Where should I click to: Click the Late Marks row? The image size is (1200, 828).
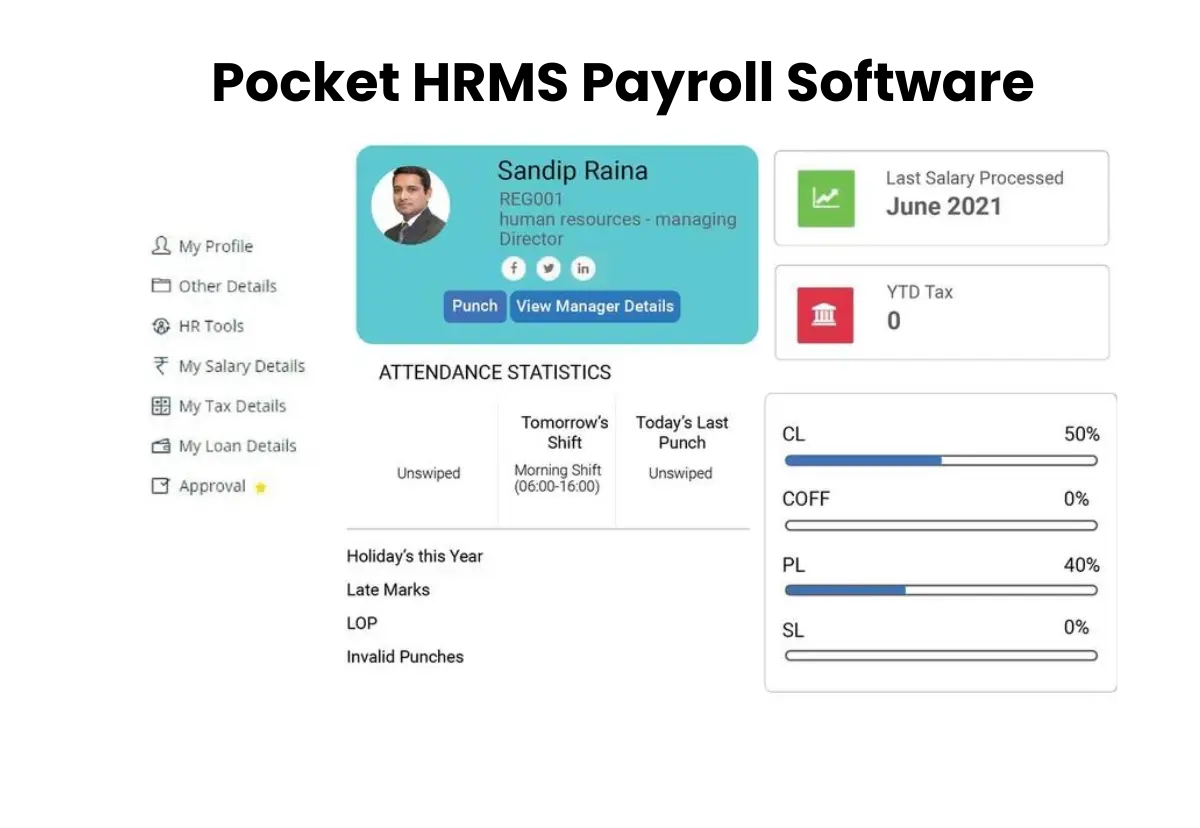pyautogui.click(x=388, y=590)
